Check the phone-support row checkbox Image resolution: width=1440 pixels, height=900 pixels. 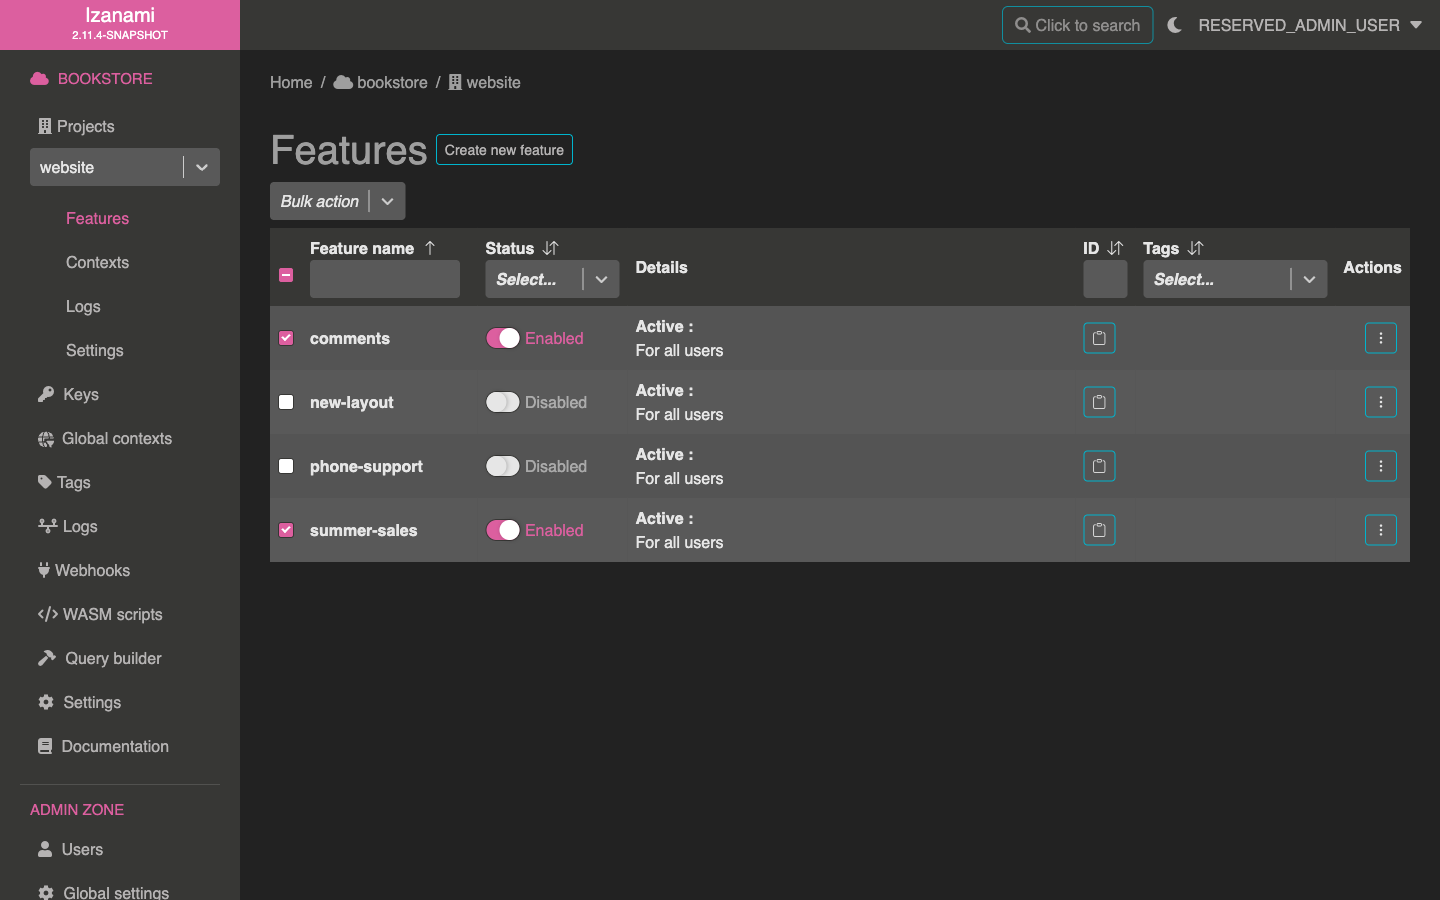click(x=286, y=466)
